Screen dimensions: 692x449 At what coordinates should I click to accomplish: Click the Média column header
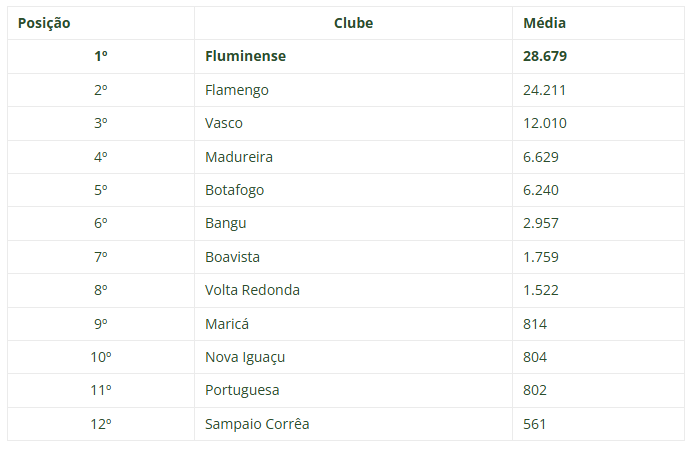tap(545, 23)
